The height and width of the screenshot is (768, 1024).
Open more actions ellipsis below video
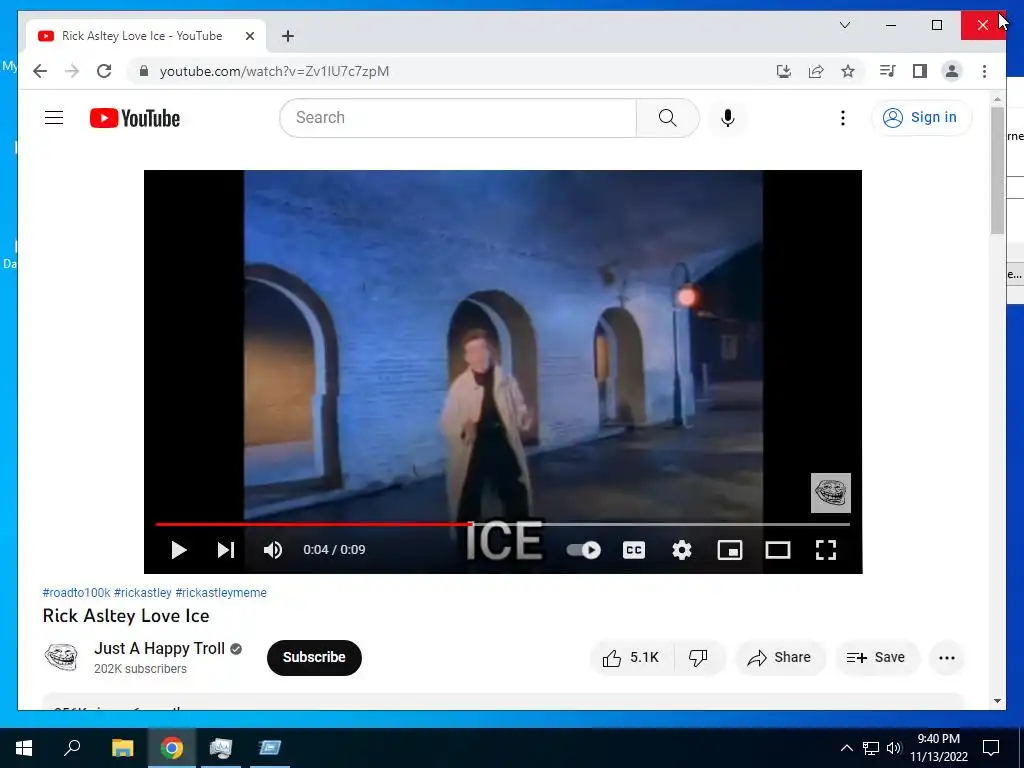947,658
